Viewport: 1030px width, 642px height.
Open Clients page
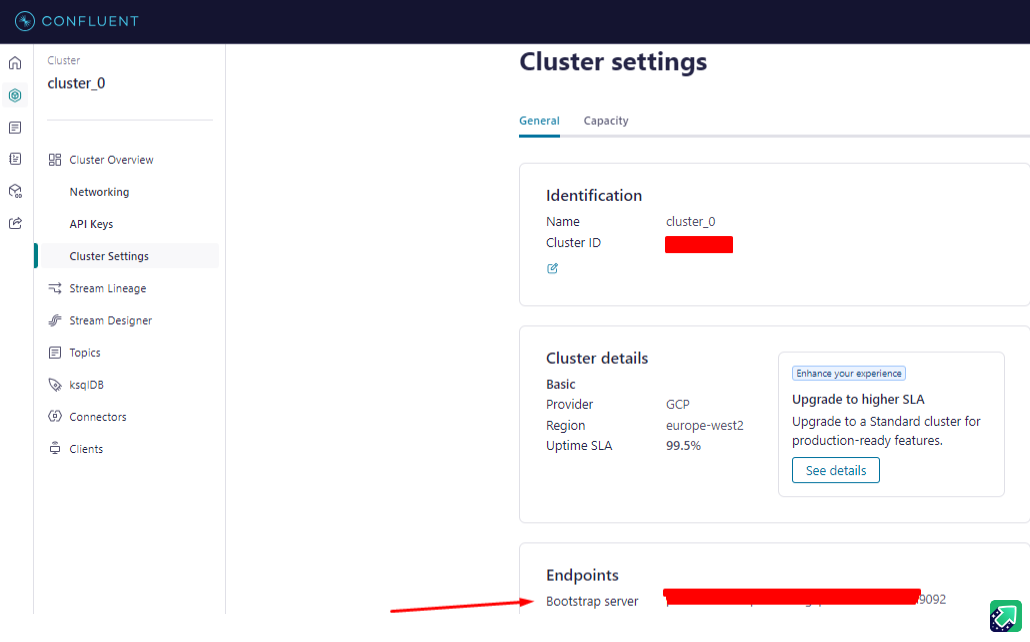pos(86,449)
